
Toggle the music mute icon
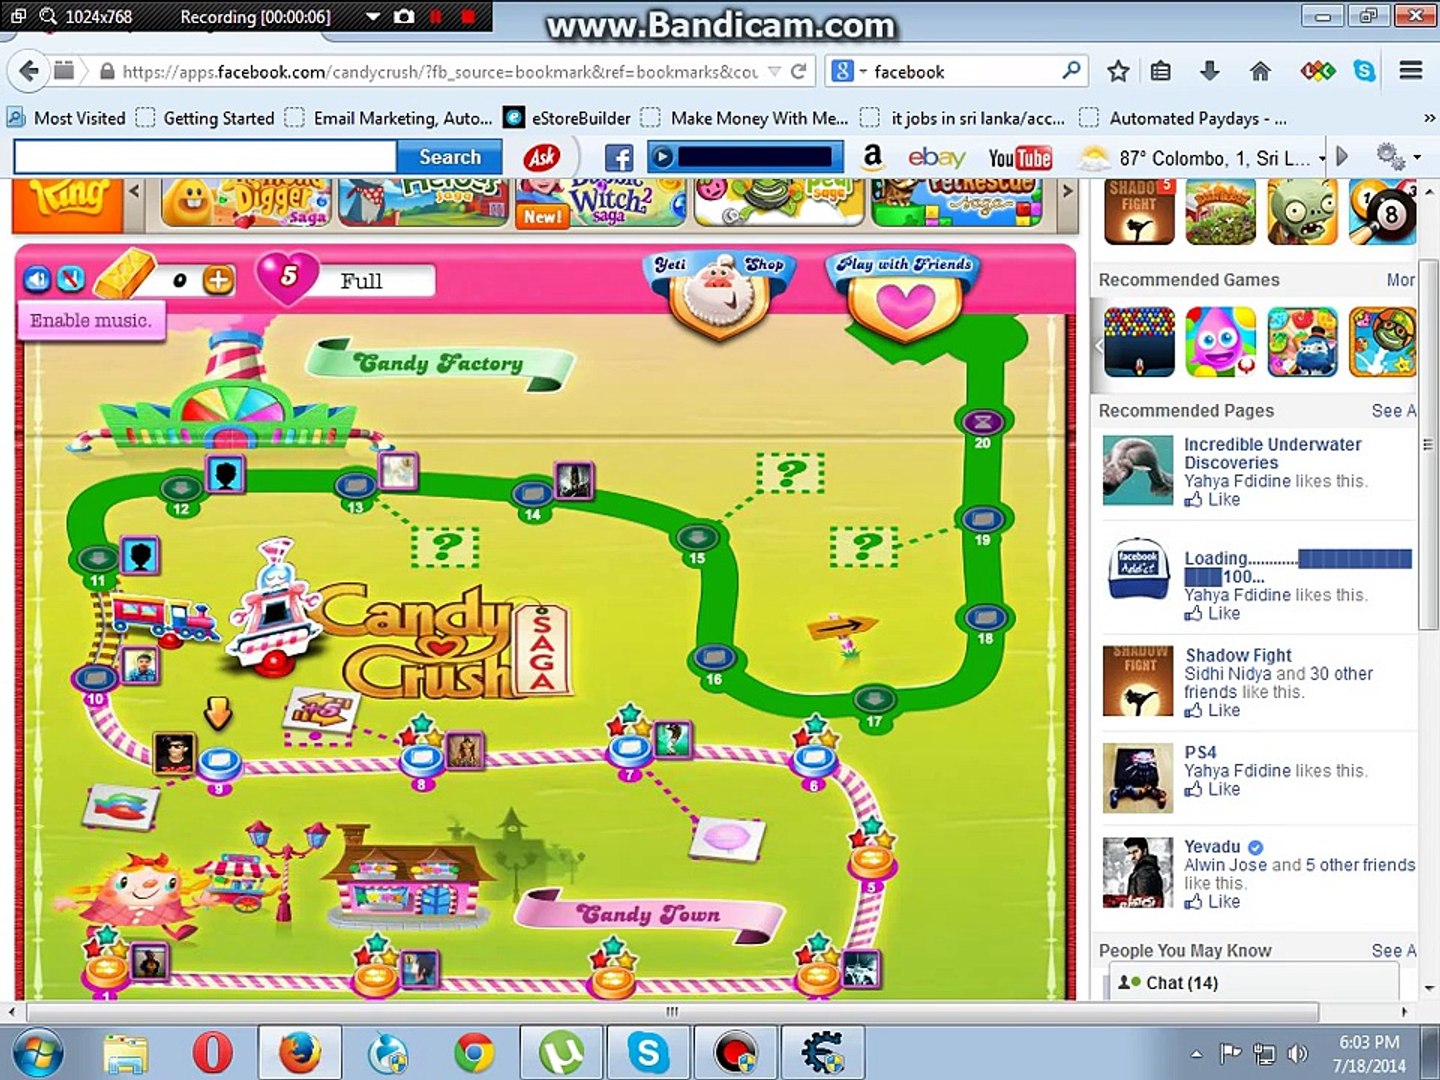[71, 279]
